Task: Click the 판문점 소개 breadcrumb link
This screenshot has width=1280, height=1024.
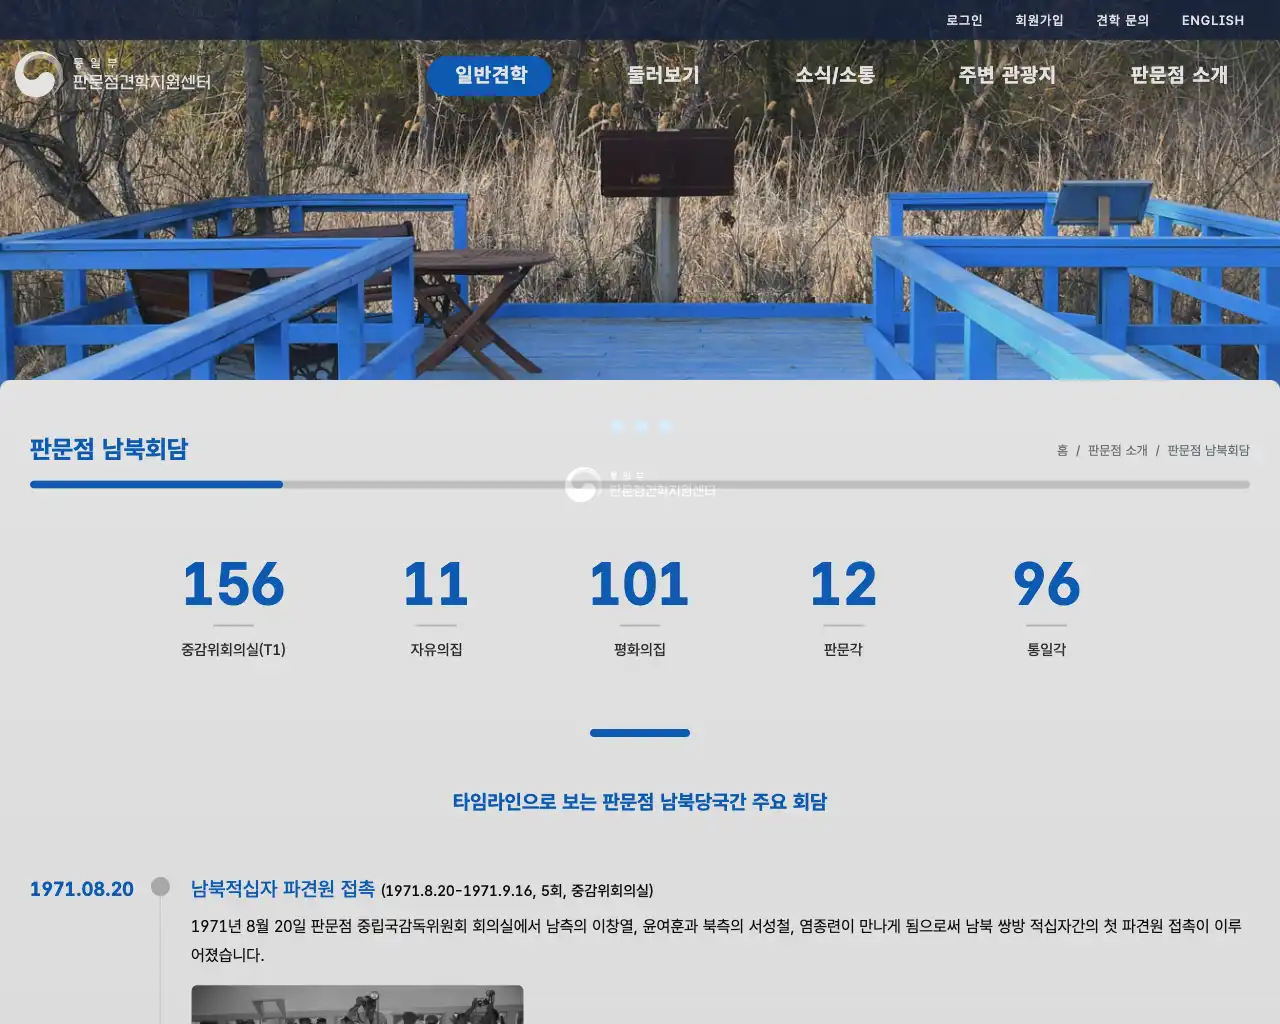Action: (1117, 451)
